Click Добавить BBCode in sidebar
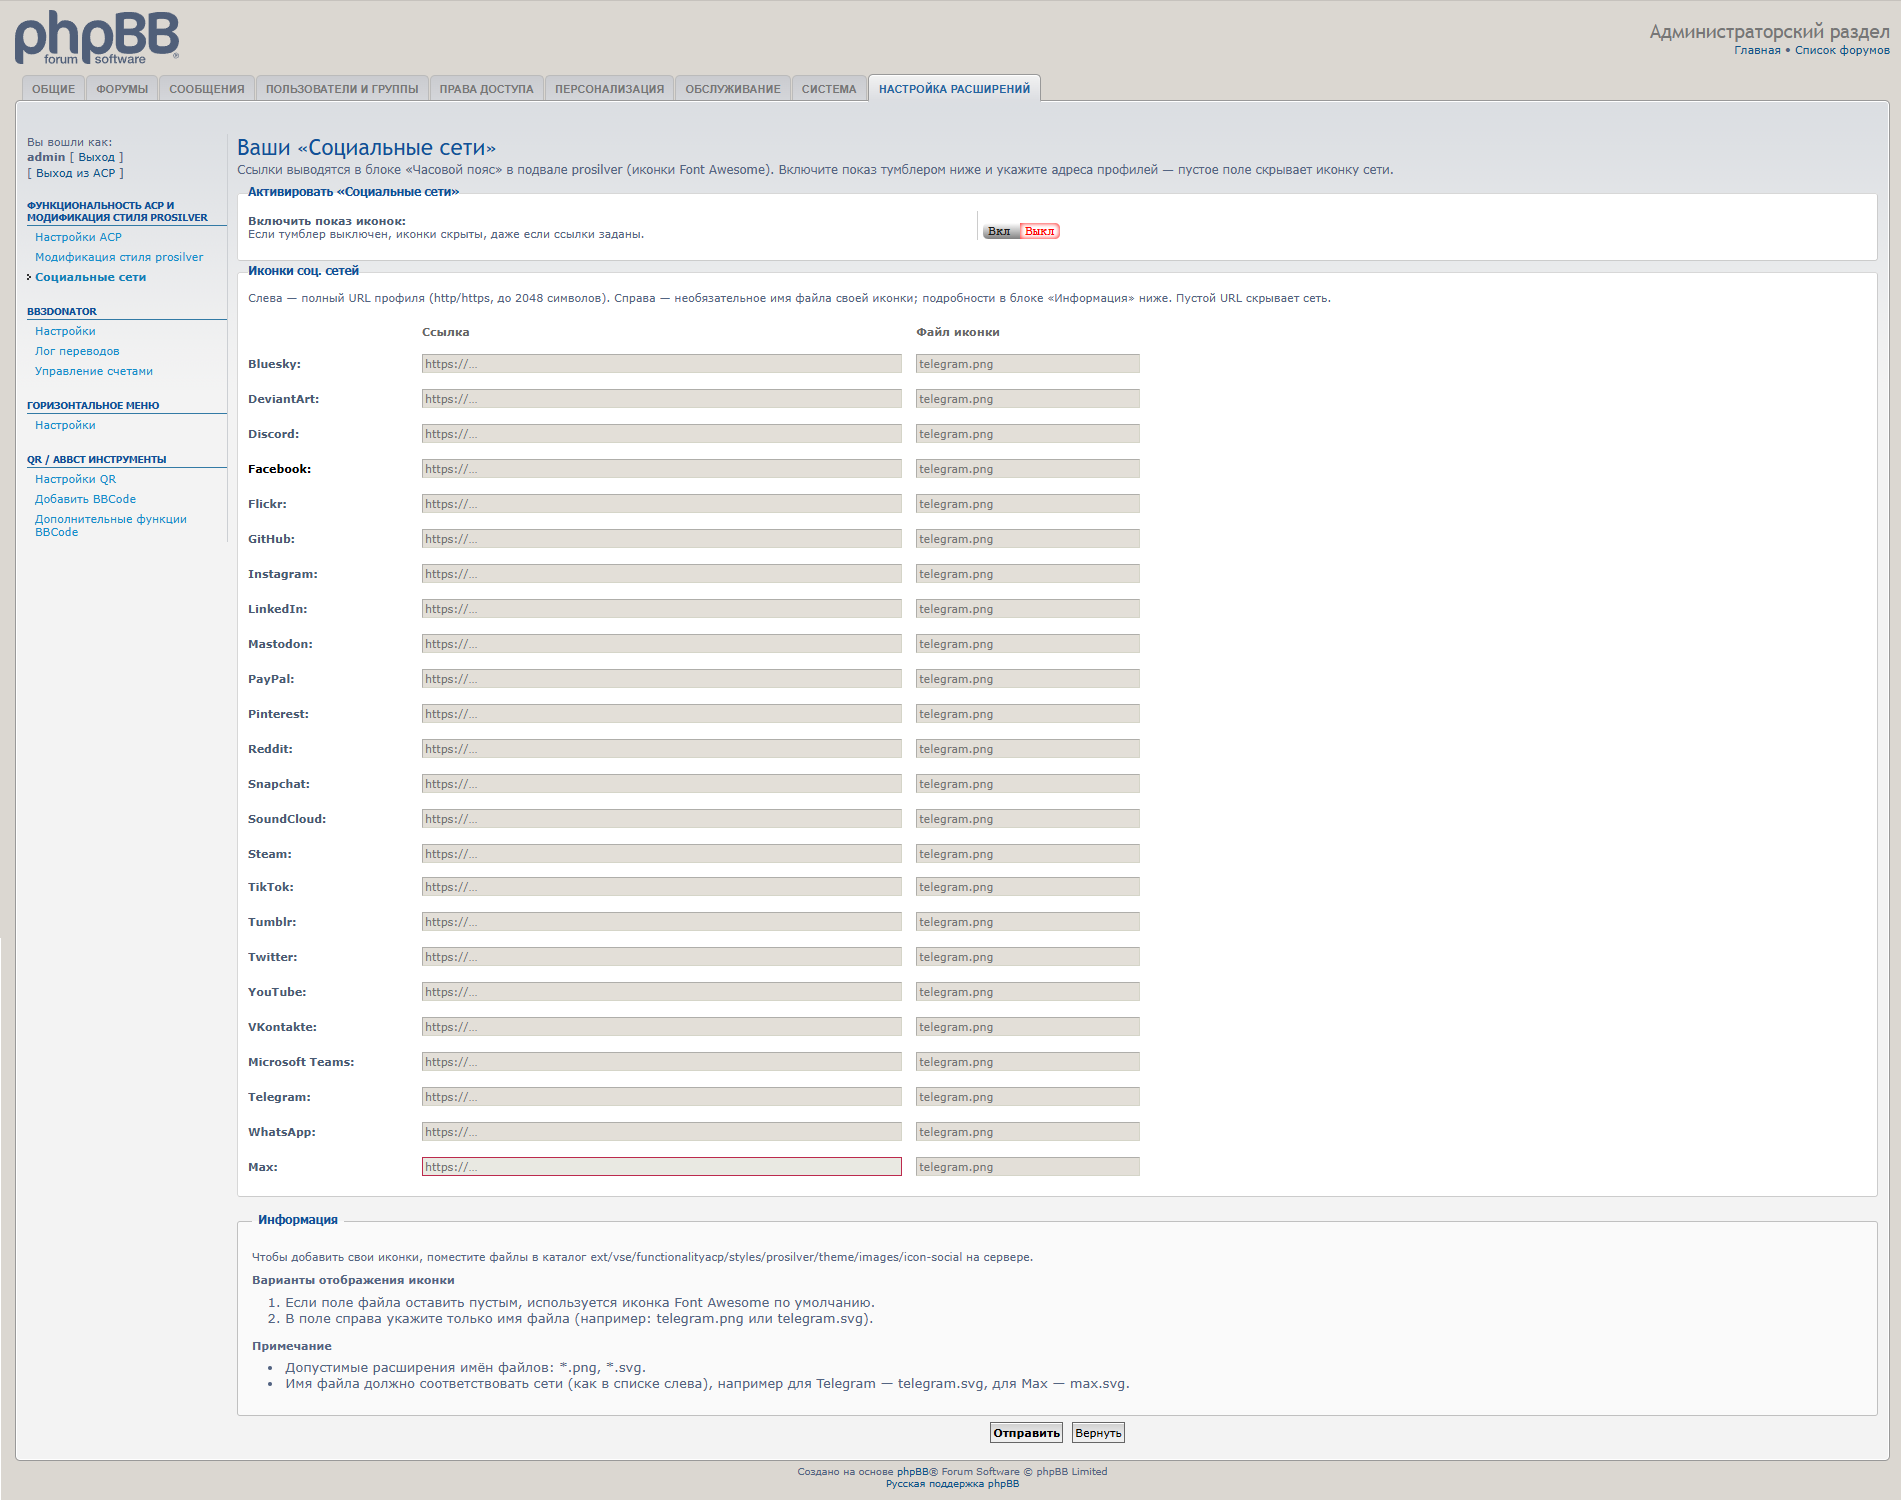The width and height of the screenshot is (1901, 1500). point(85,499)
